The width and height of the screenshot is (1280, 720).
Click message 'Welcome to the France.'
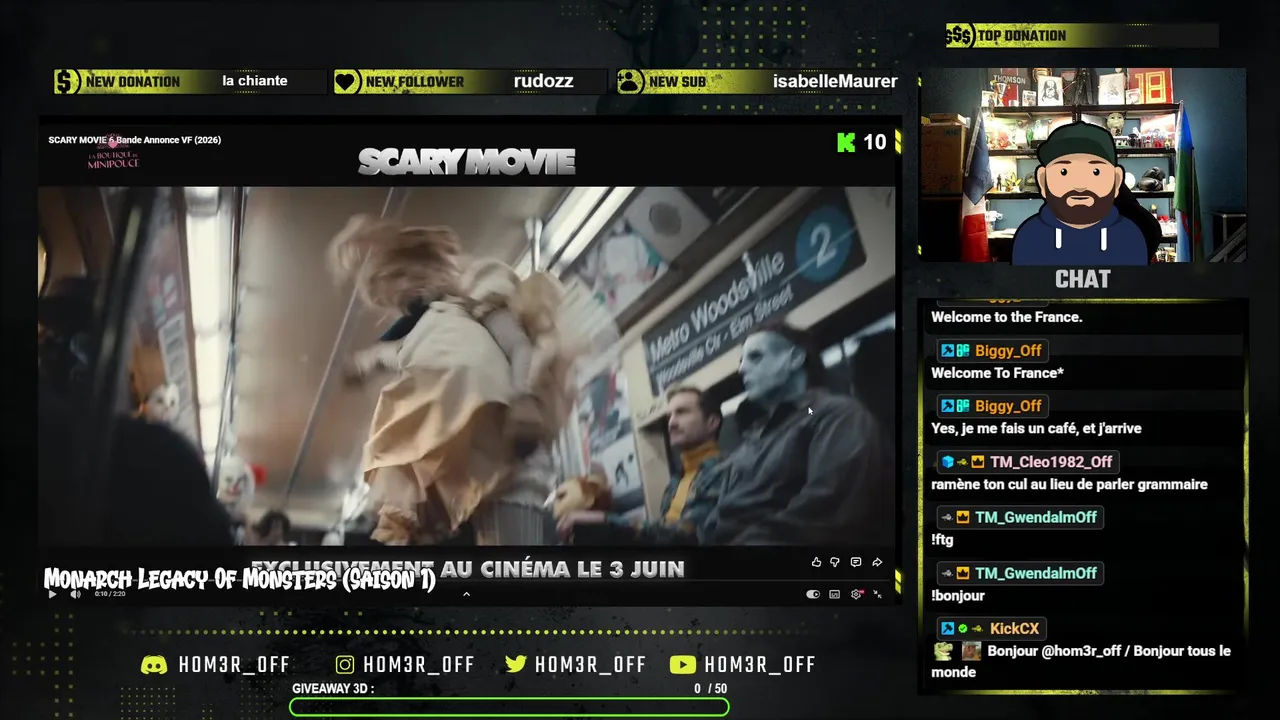point(1007,317)
